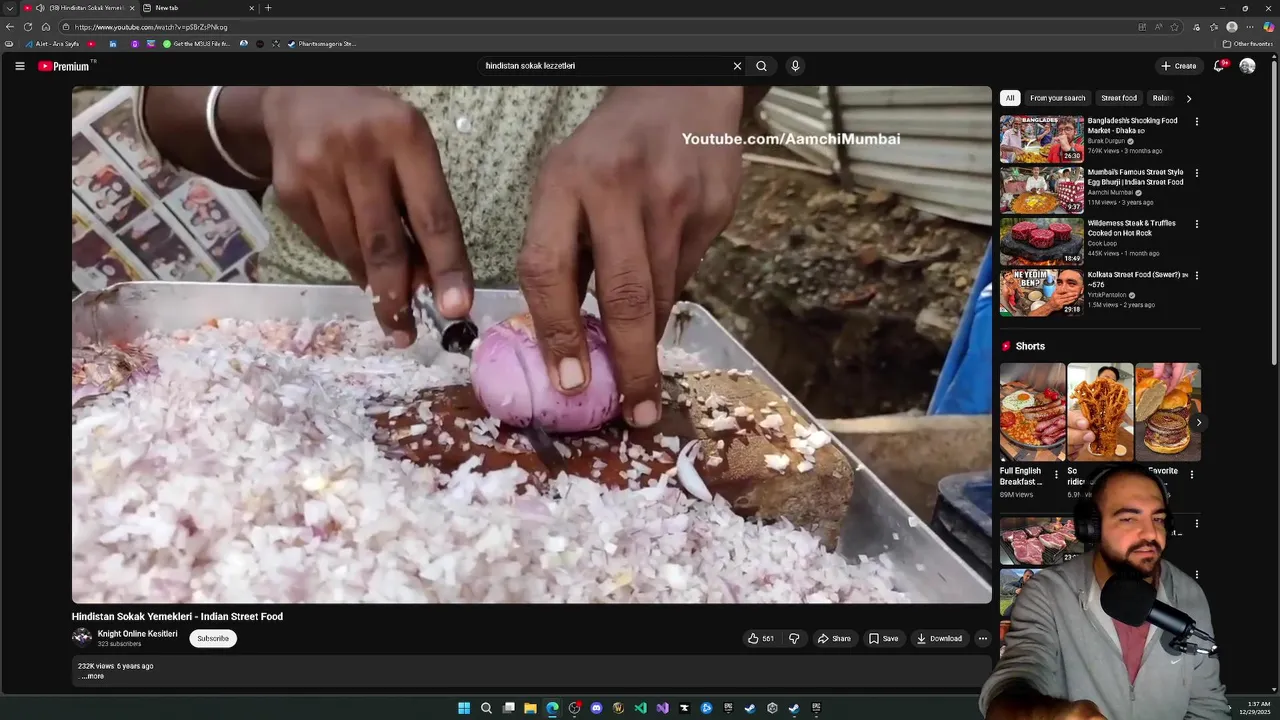Image resolution: width=1280 pixels, height=720 pixels.
Task: Show more filter chips with right arrow
Action: coord(1189,98)
